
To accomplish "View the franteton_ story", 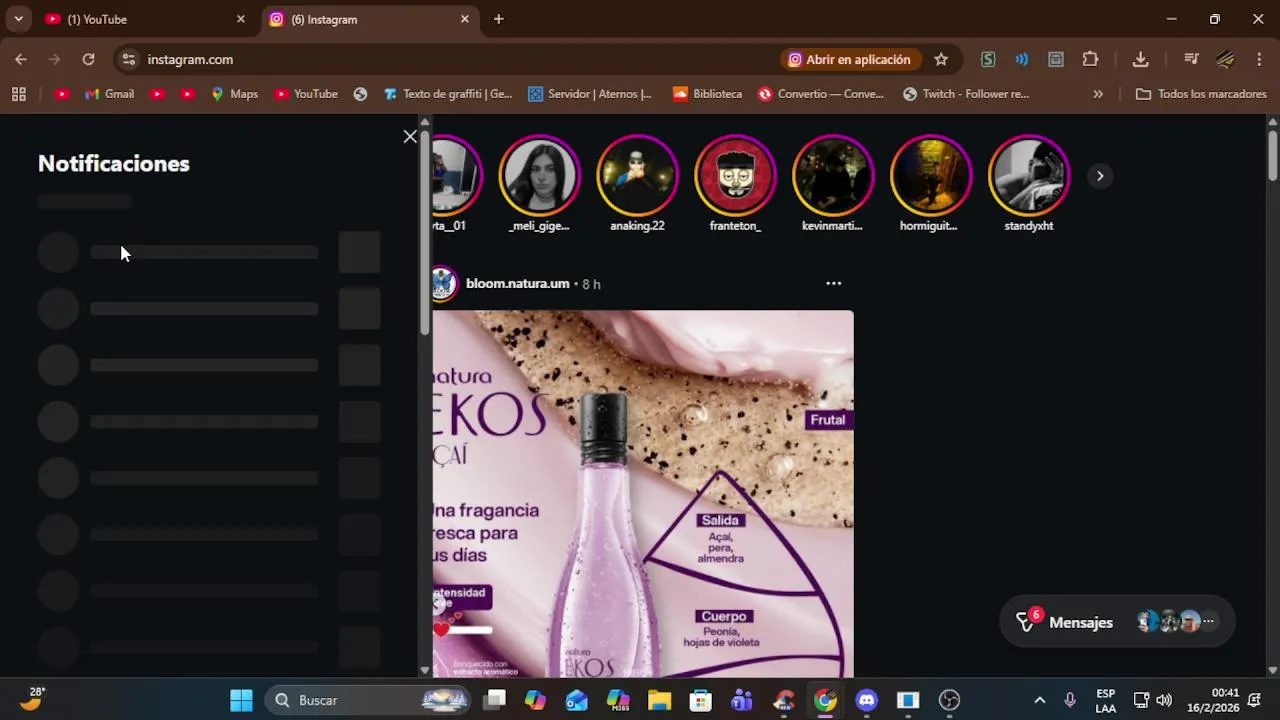I will [735, 176].
